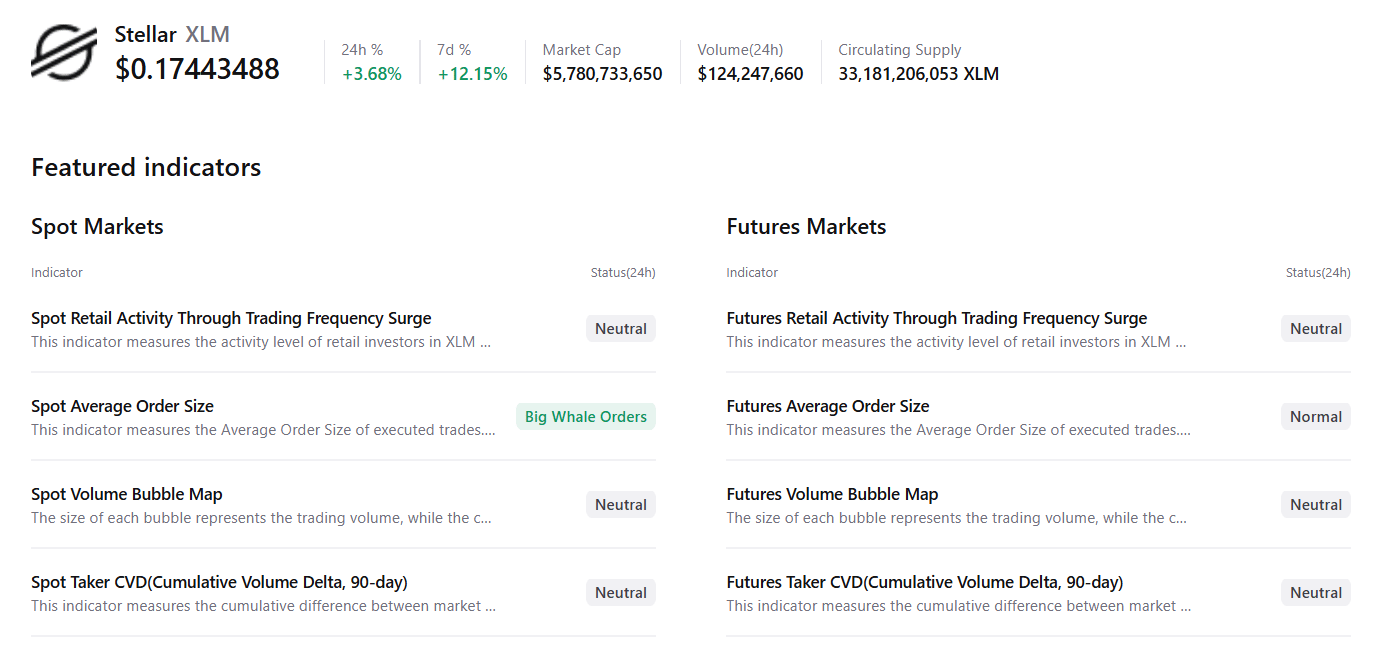Open the Futures Taker CVD 90-day indicator
Image resolution: width=1397 pixels, height=663 pixels.
point(924,583)
